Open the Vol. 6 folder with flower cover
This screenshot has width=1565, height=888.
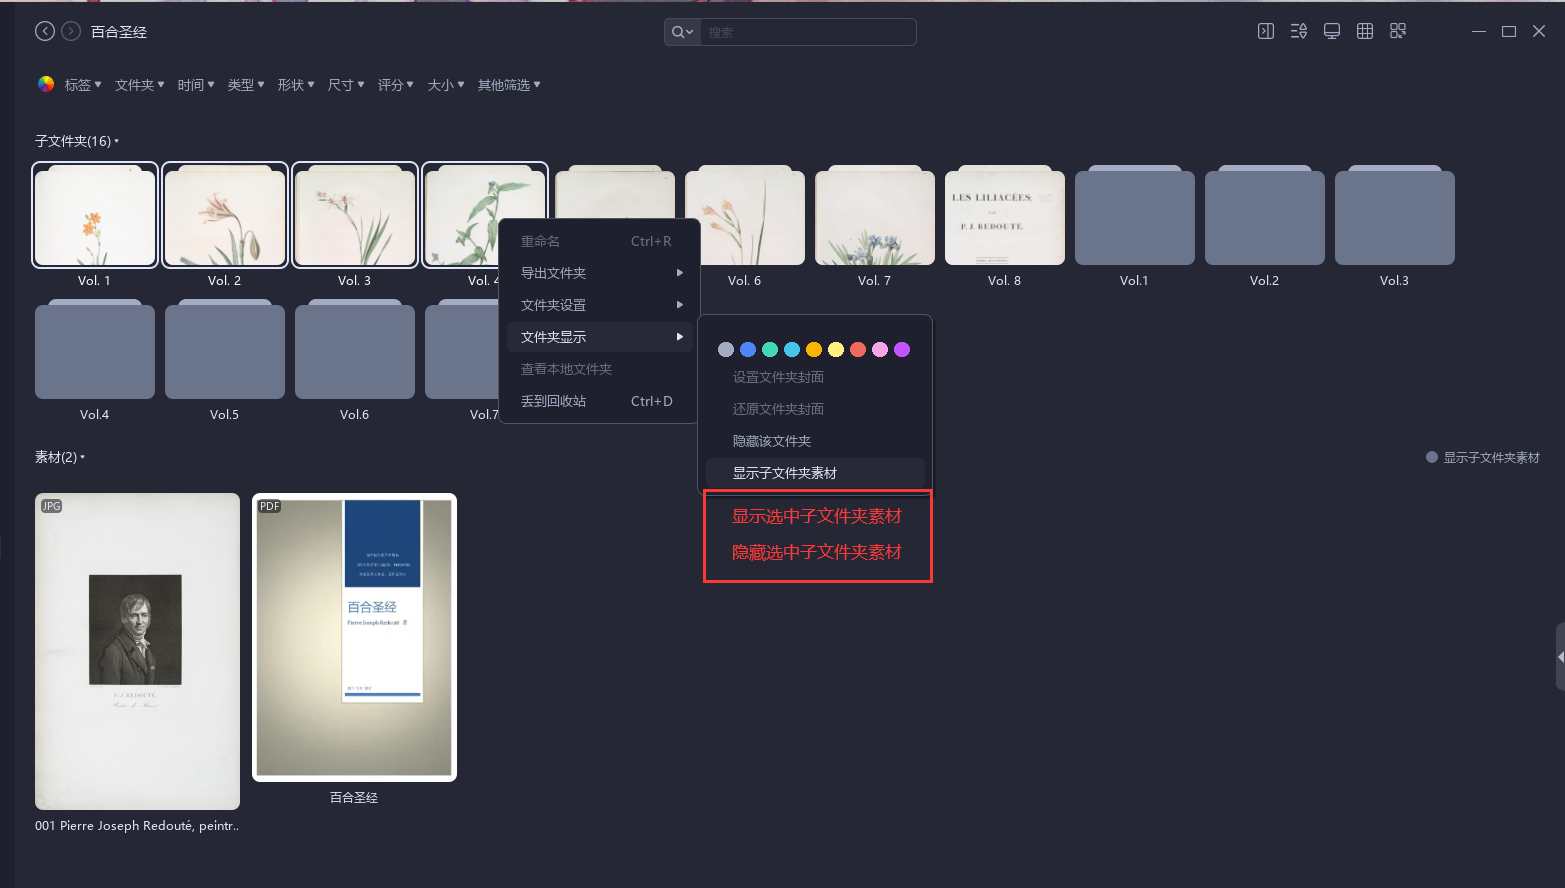pyautogui.click(x=745, y=215)
